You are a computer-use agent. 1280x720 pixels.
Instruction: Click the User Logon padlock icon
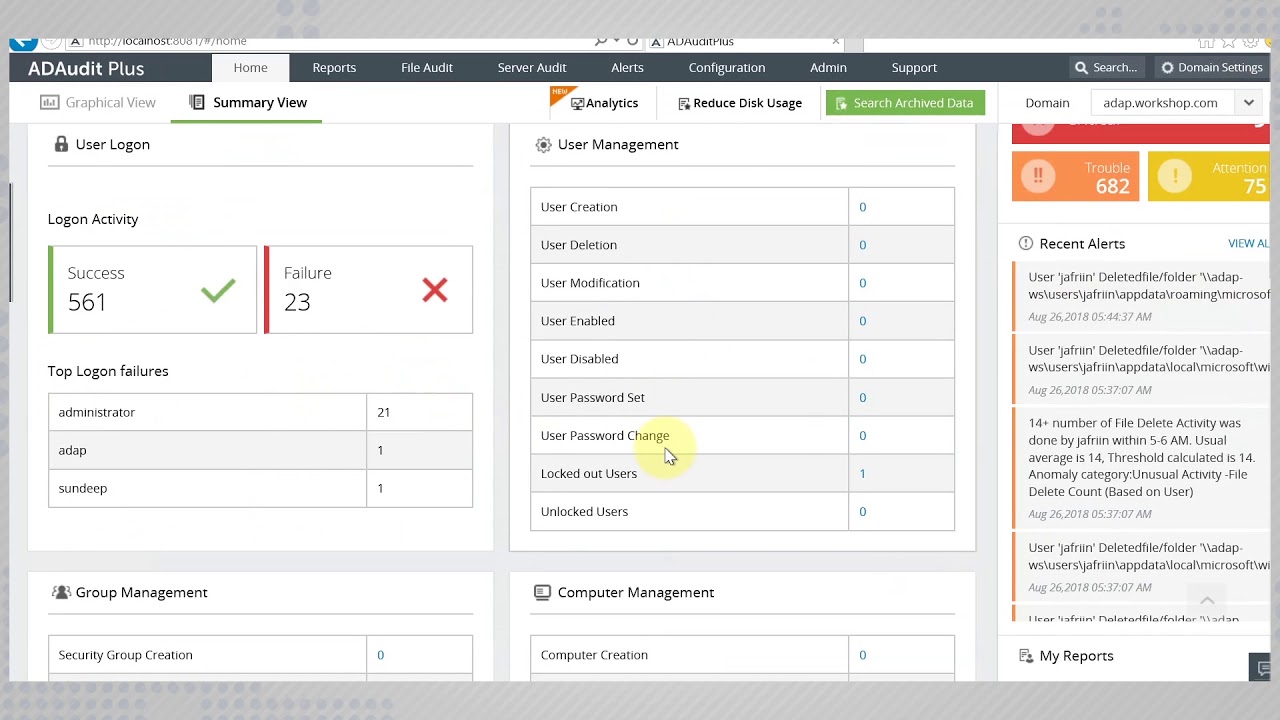(x=61, y=144)
